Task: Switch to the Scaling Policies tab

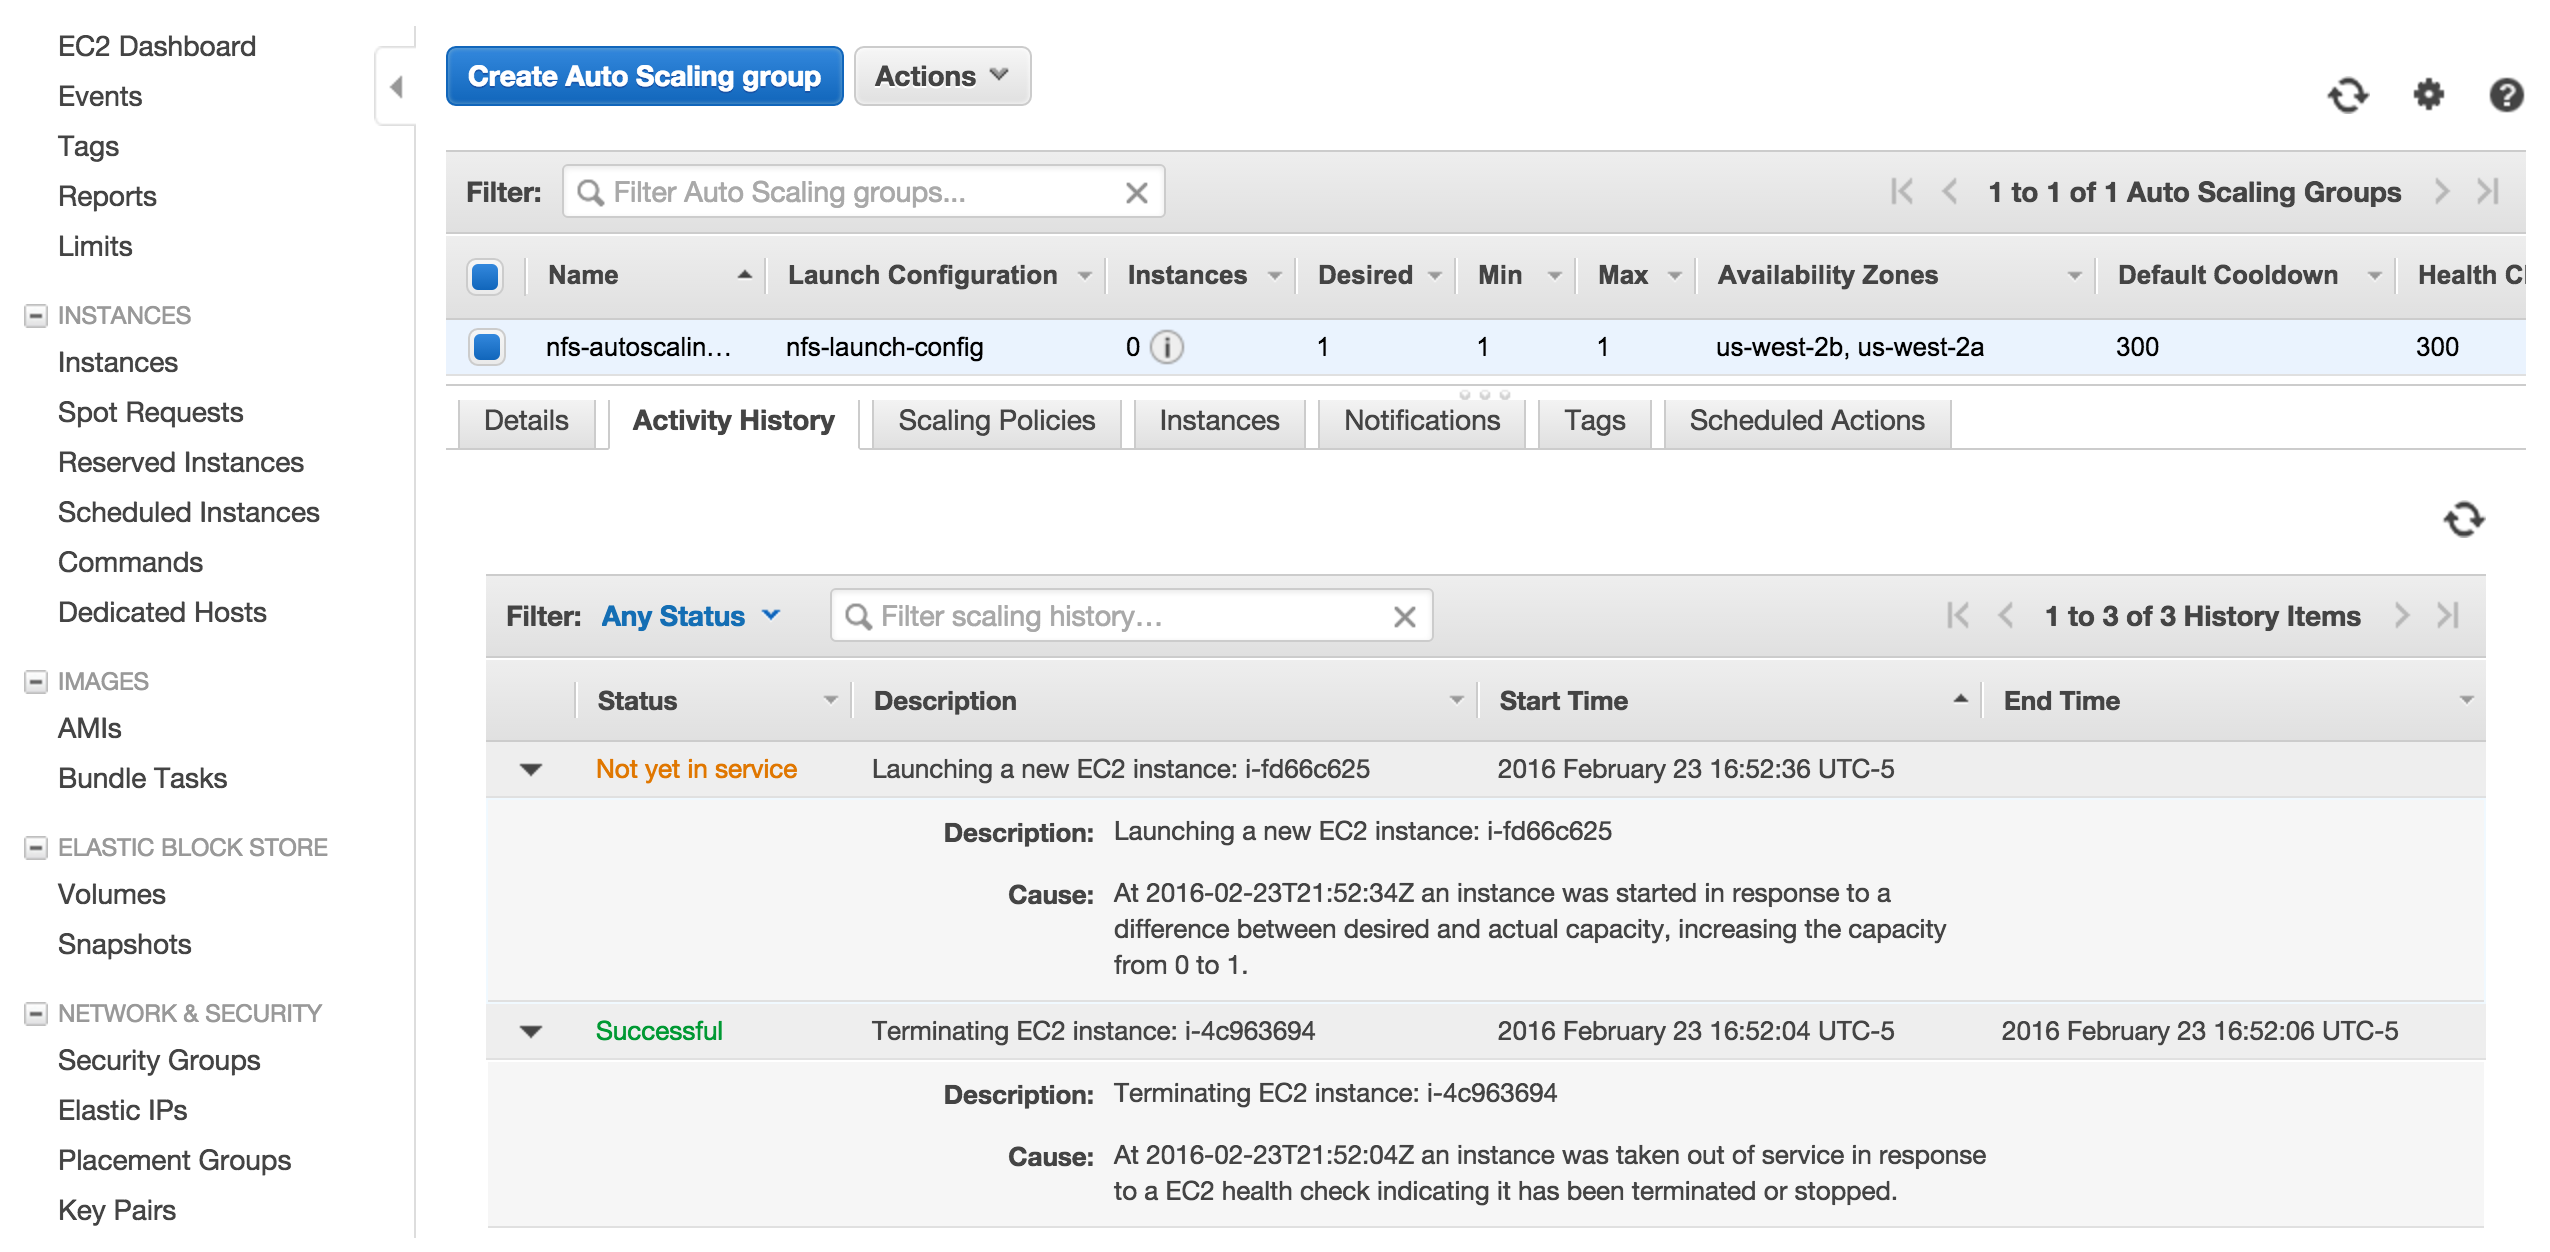Action: pyautogui.click(x=995, y=421)
